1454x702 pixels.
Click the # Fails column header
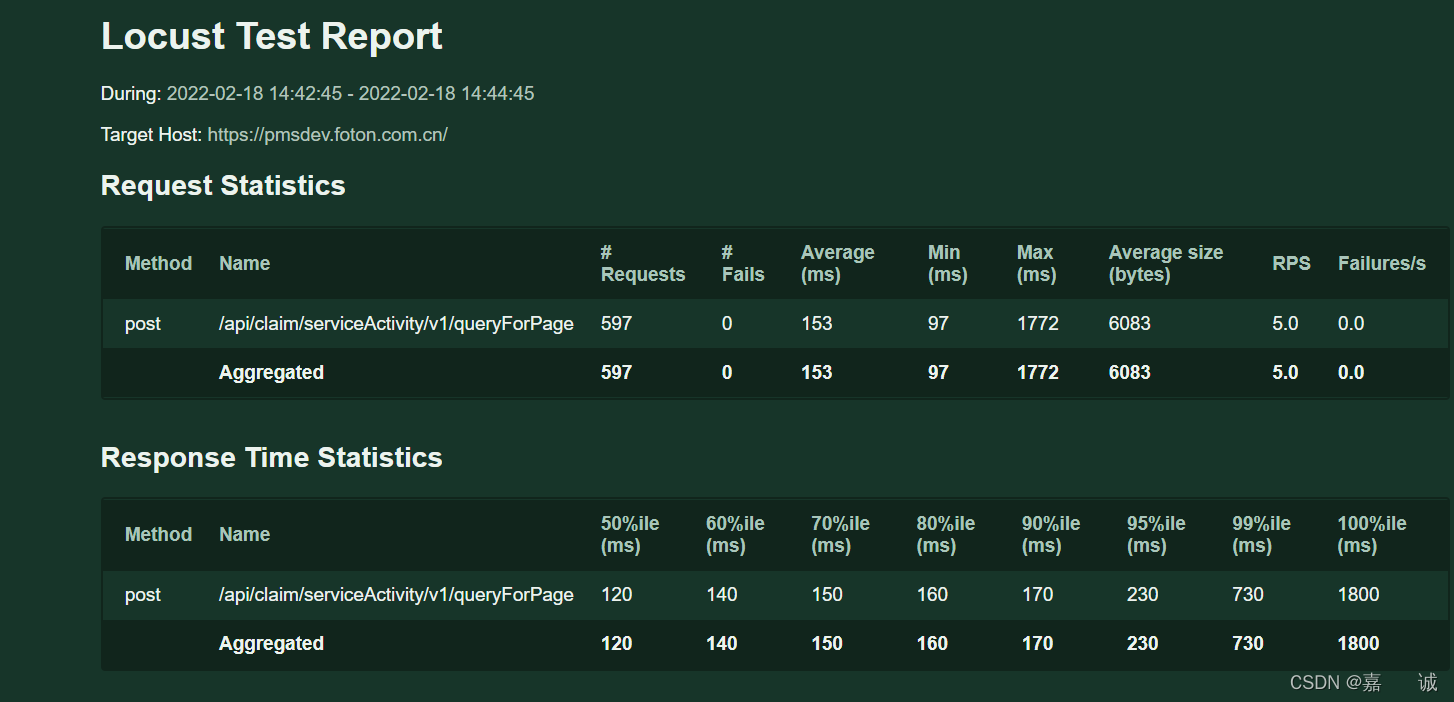pos(743,263)
